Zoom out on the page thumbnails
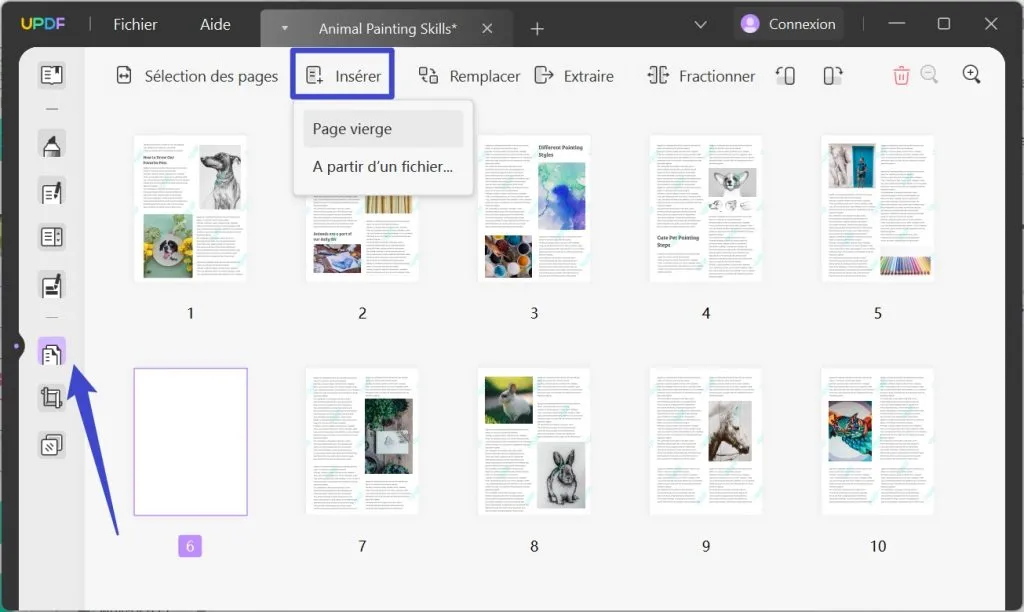 coord(930,75)
